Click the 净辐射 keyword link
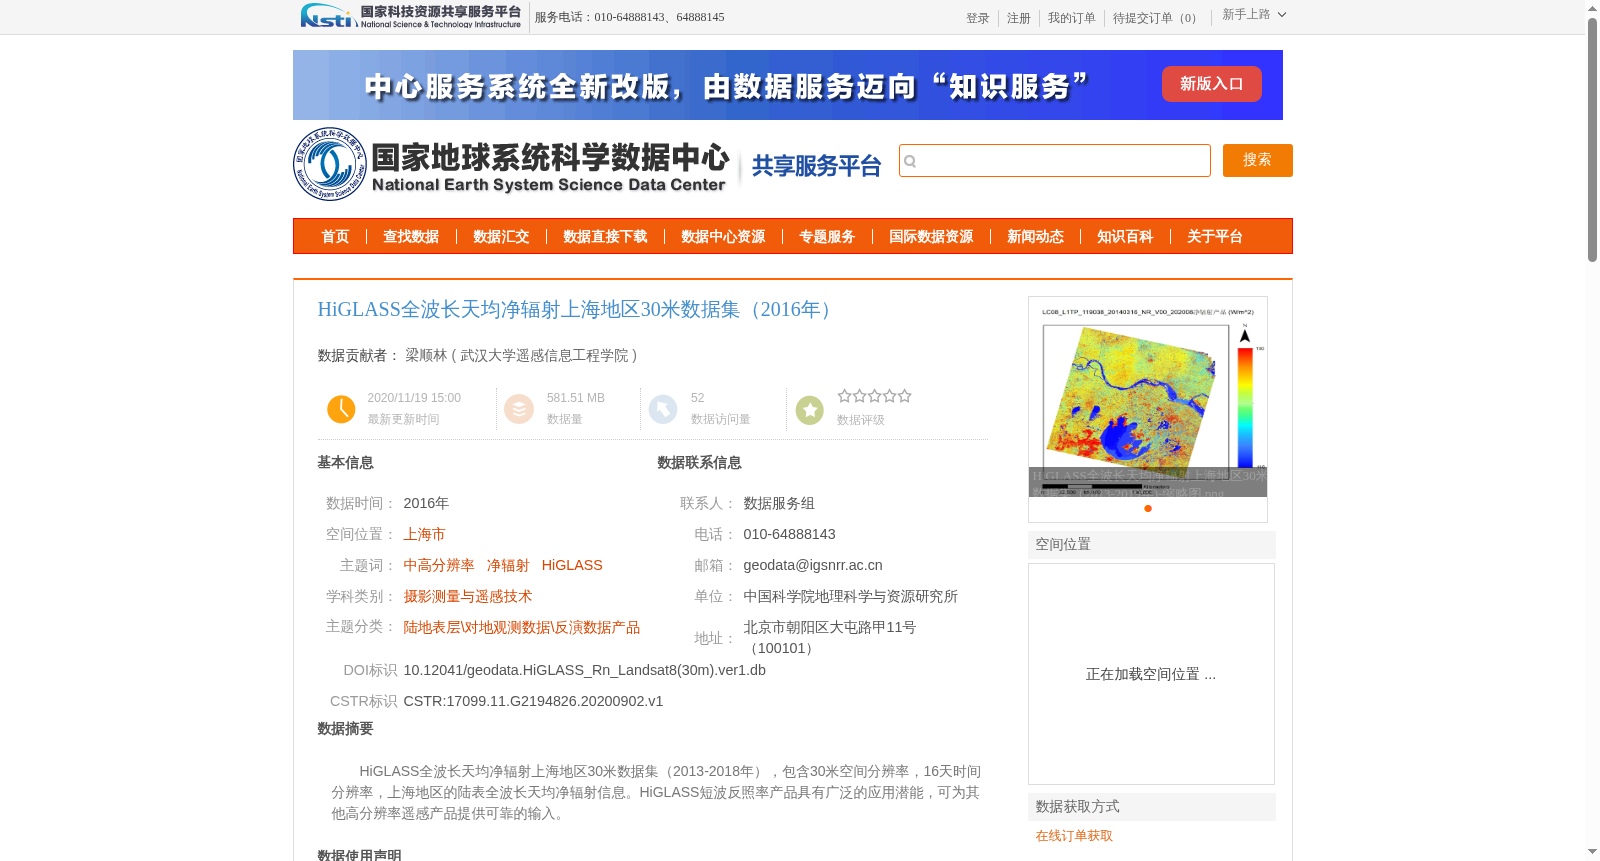Viewport: 1600px width, 861px height. [508, 566]
